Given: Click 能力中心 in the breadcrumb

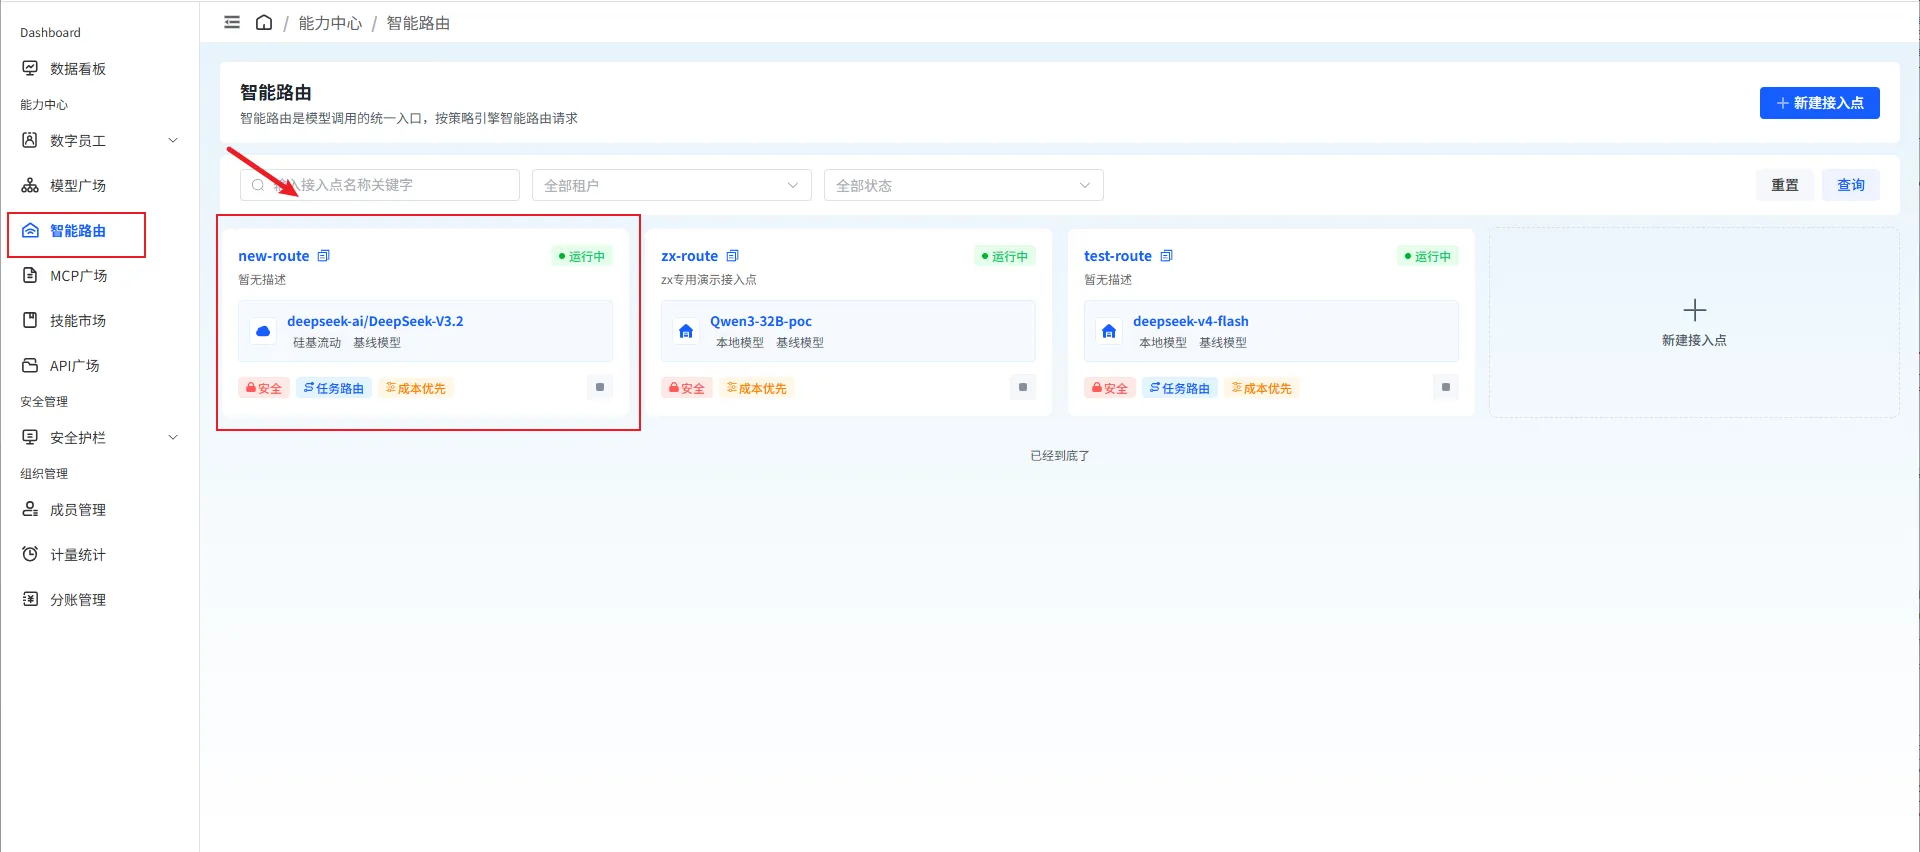Looking at the screenshot, I should pyautogui.click(x=330, y=23).
